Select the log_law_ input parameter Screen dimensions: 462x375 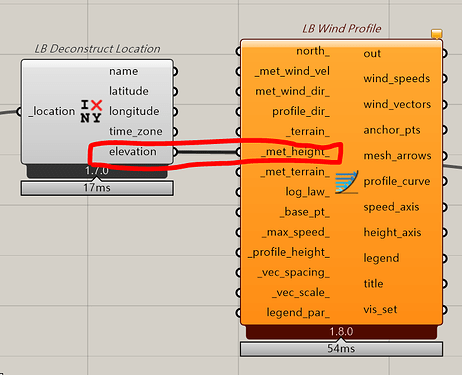click(x=307, y=192)
